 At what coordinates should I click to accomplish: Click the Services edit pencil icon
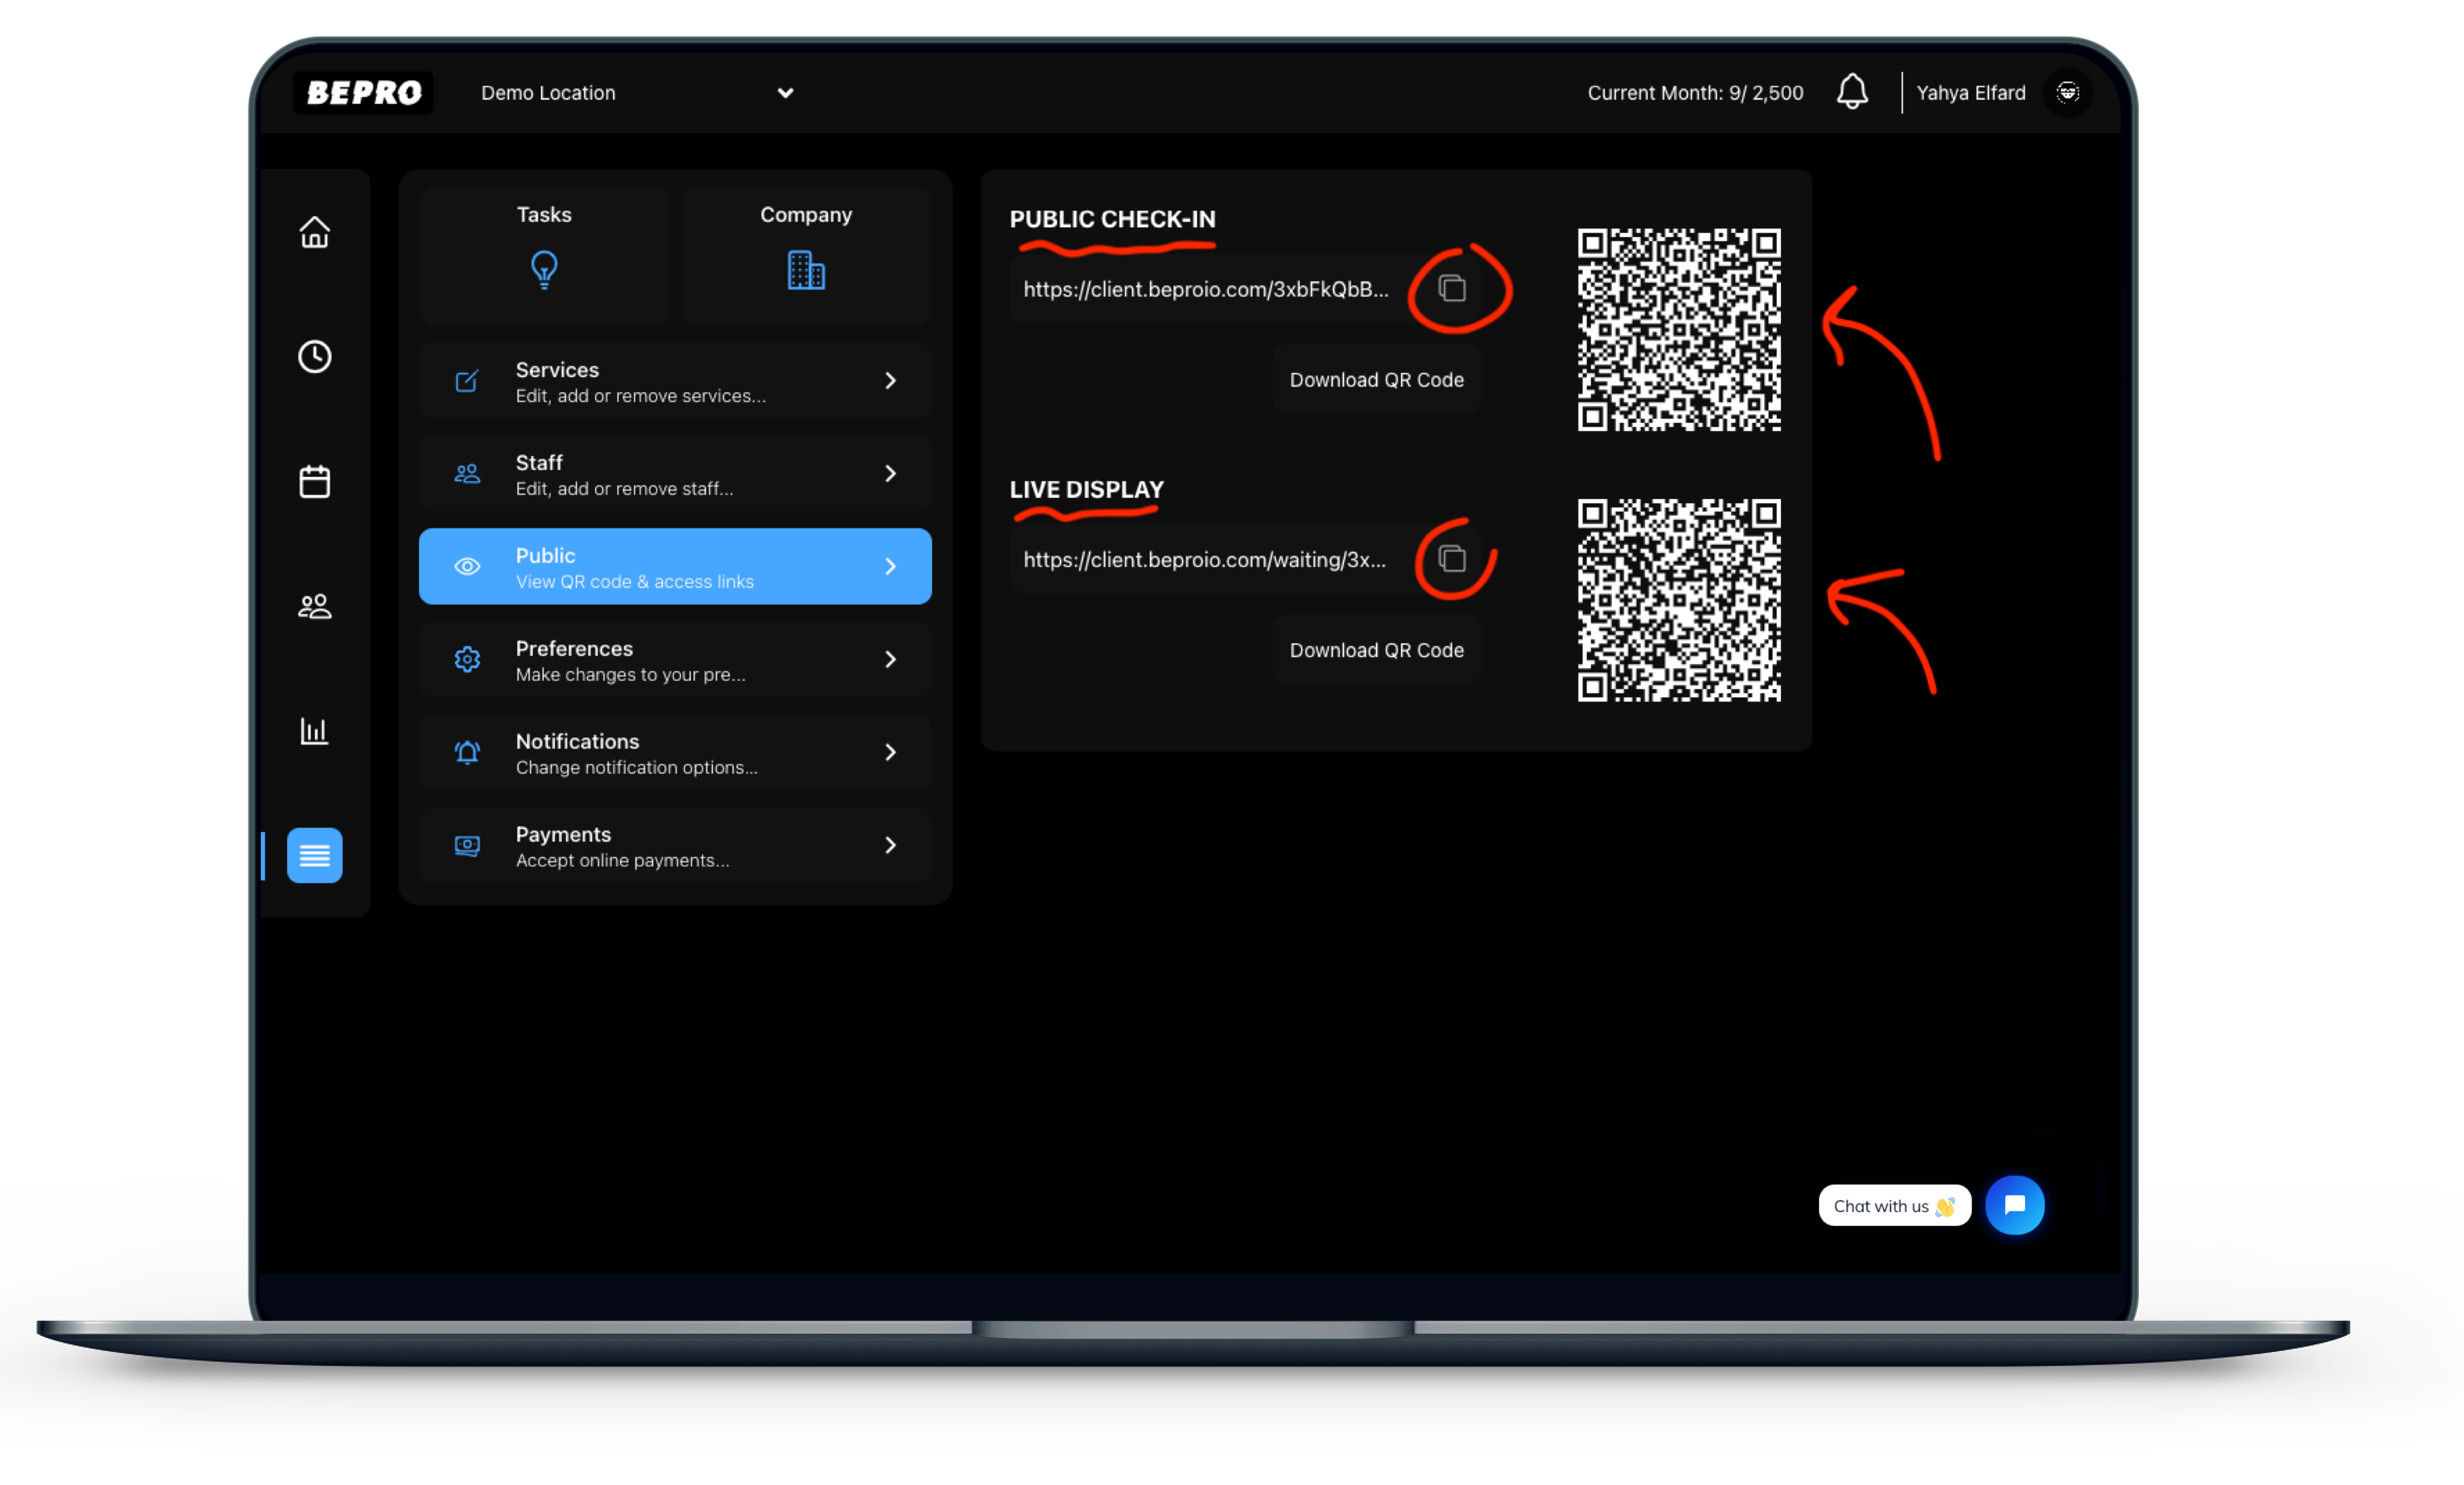pos(467,381)
